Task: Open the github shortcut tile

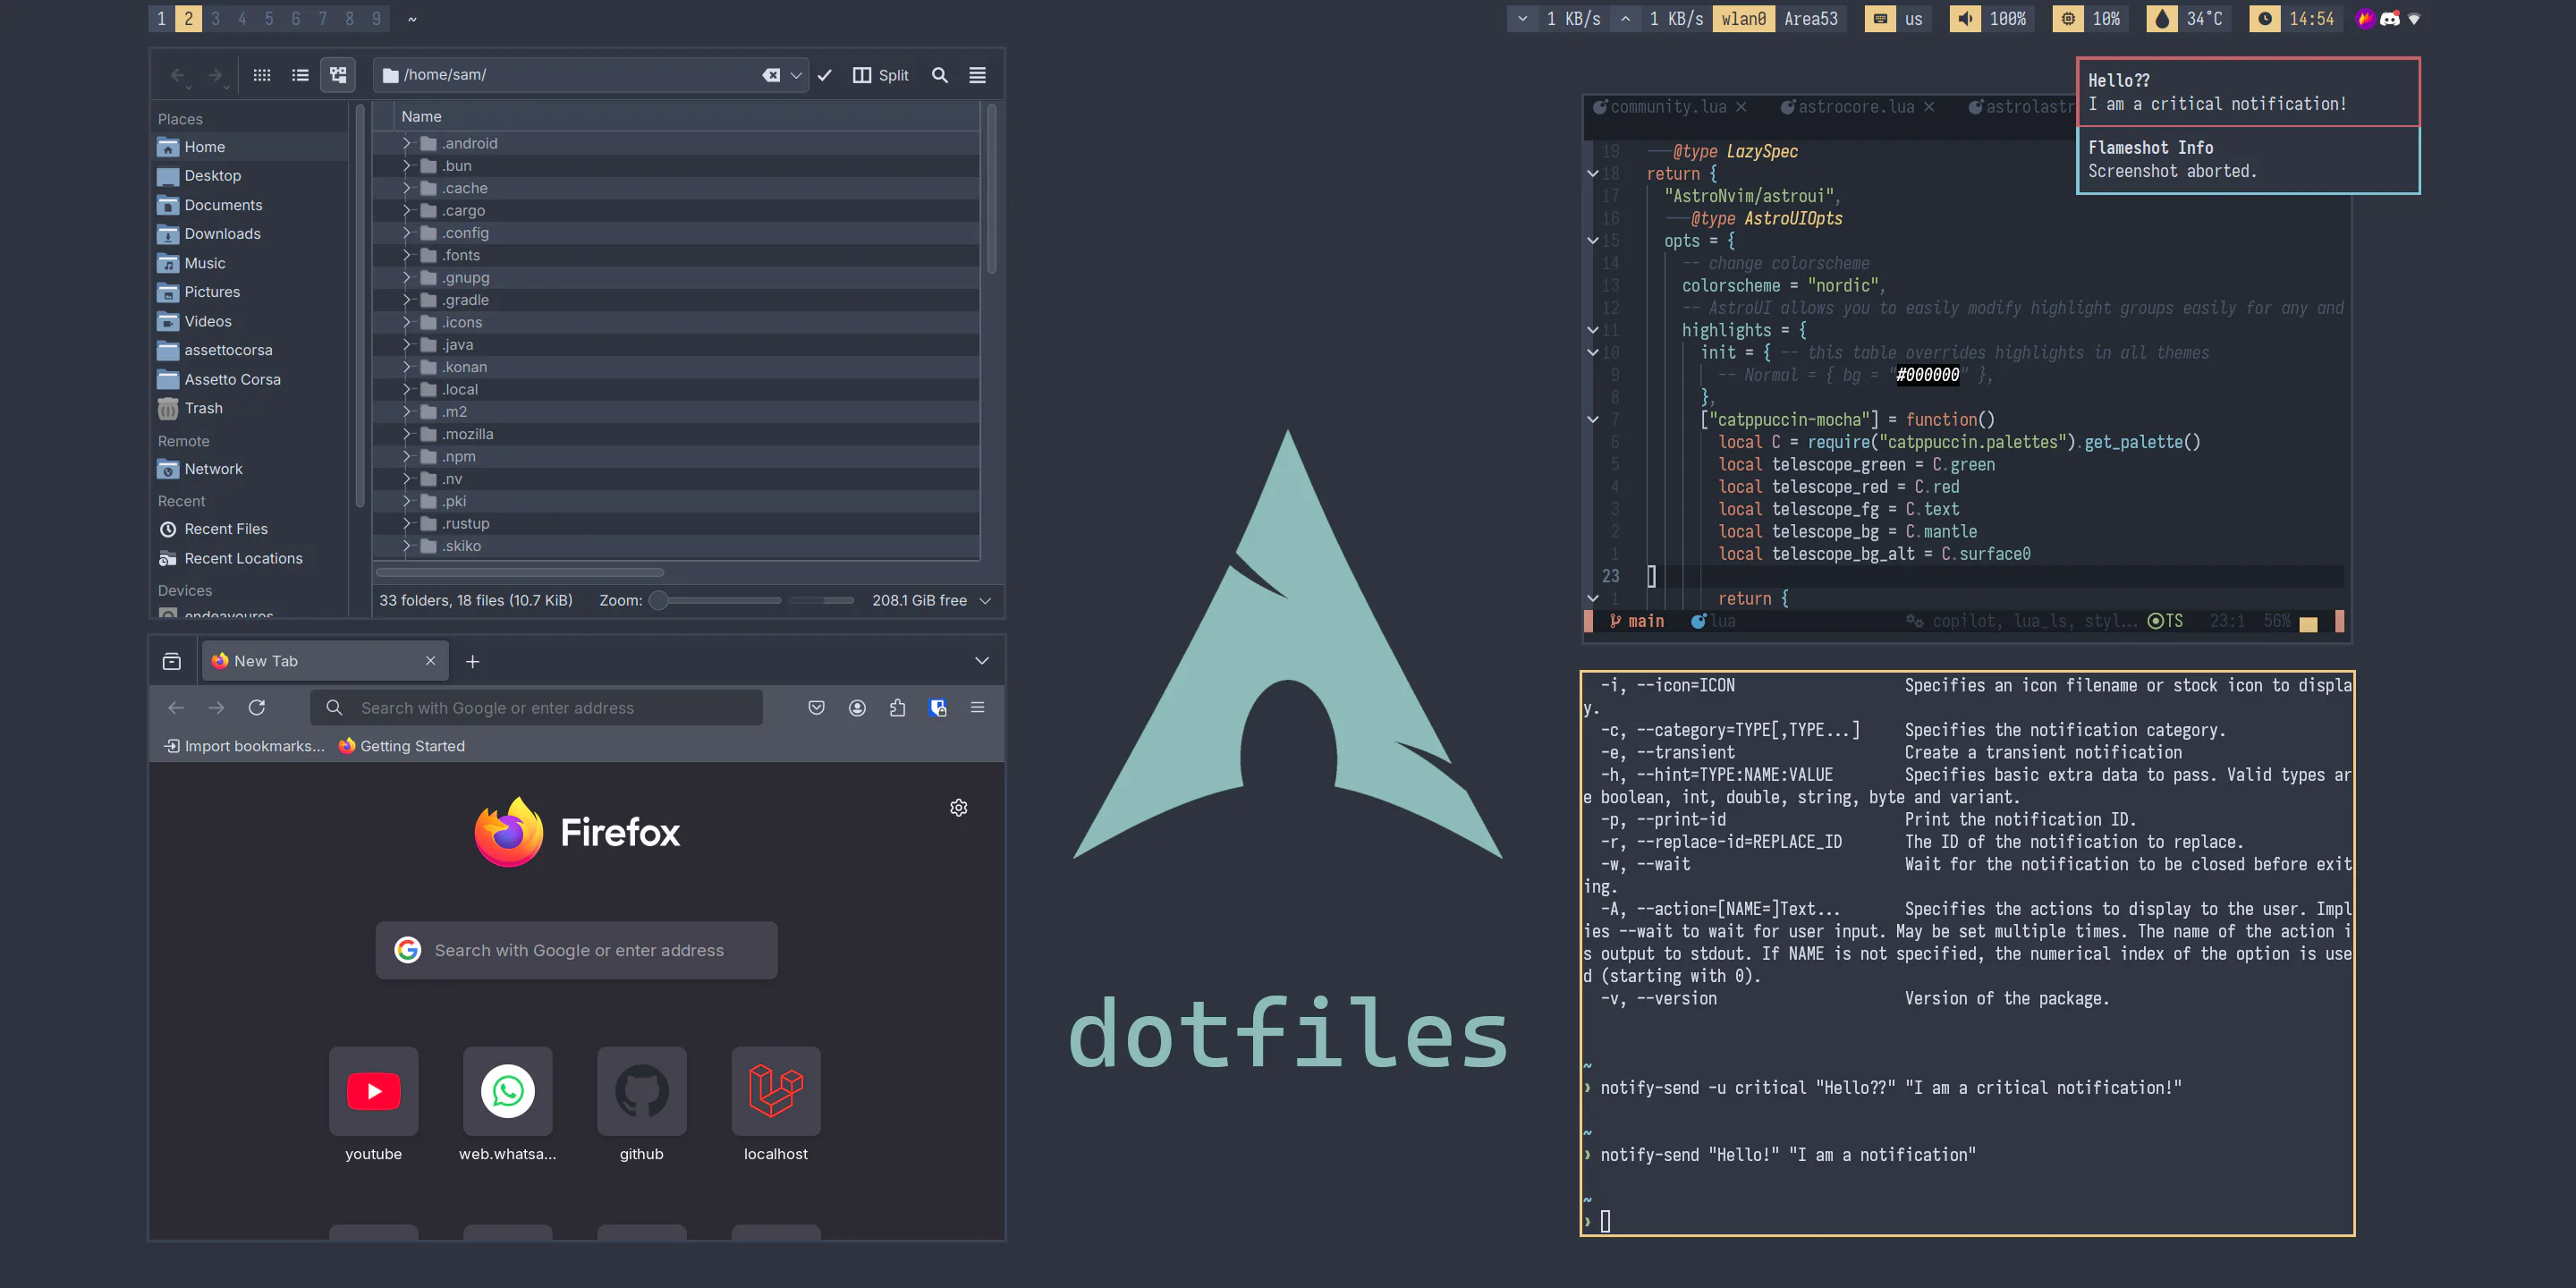Action: tap(641, 1091)
